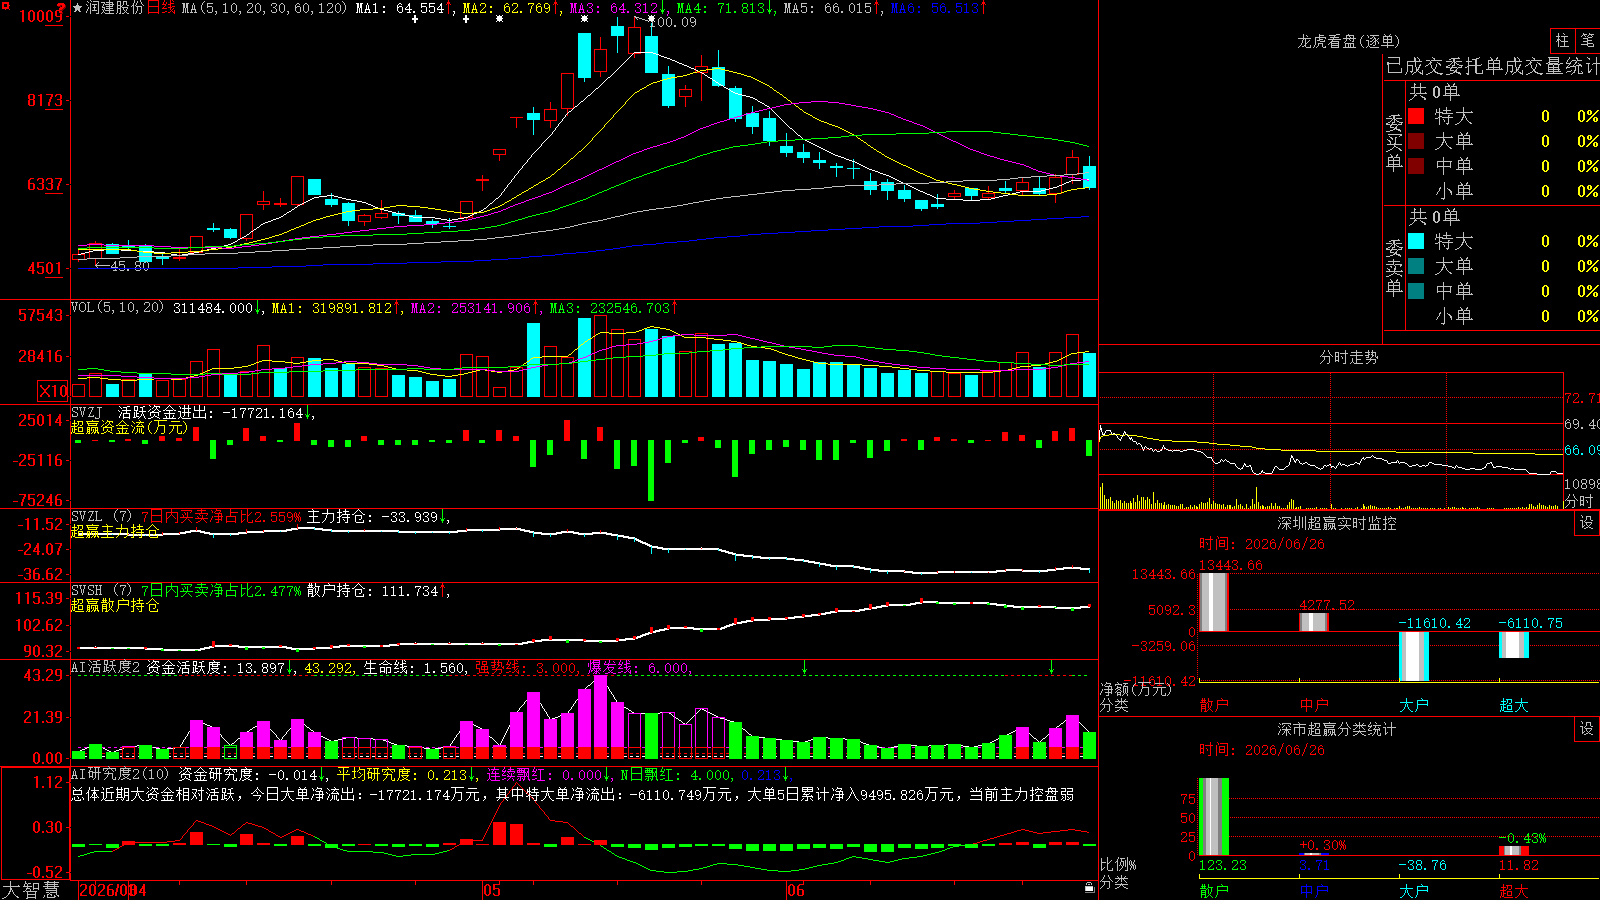Click the 超赢主力持仓 legend label
Viewport: 1600px width, 900px height.
(115, 531)
